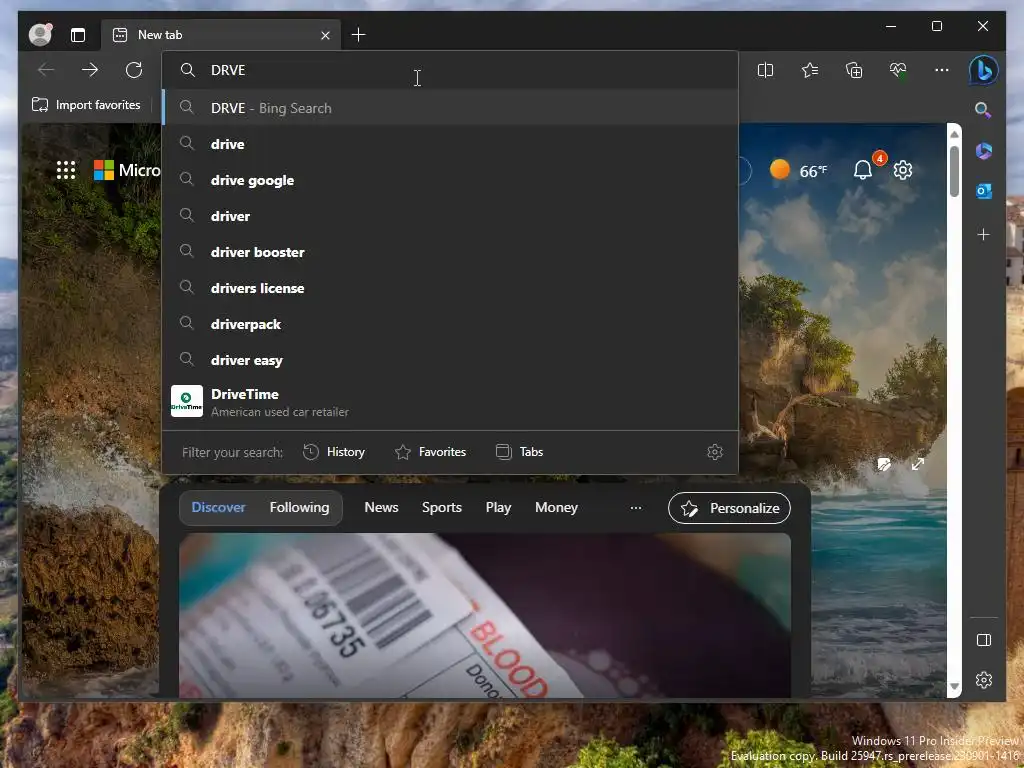Click the page scrollbar up arrow

click(x=954, y=134)
